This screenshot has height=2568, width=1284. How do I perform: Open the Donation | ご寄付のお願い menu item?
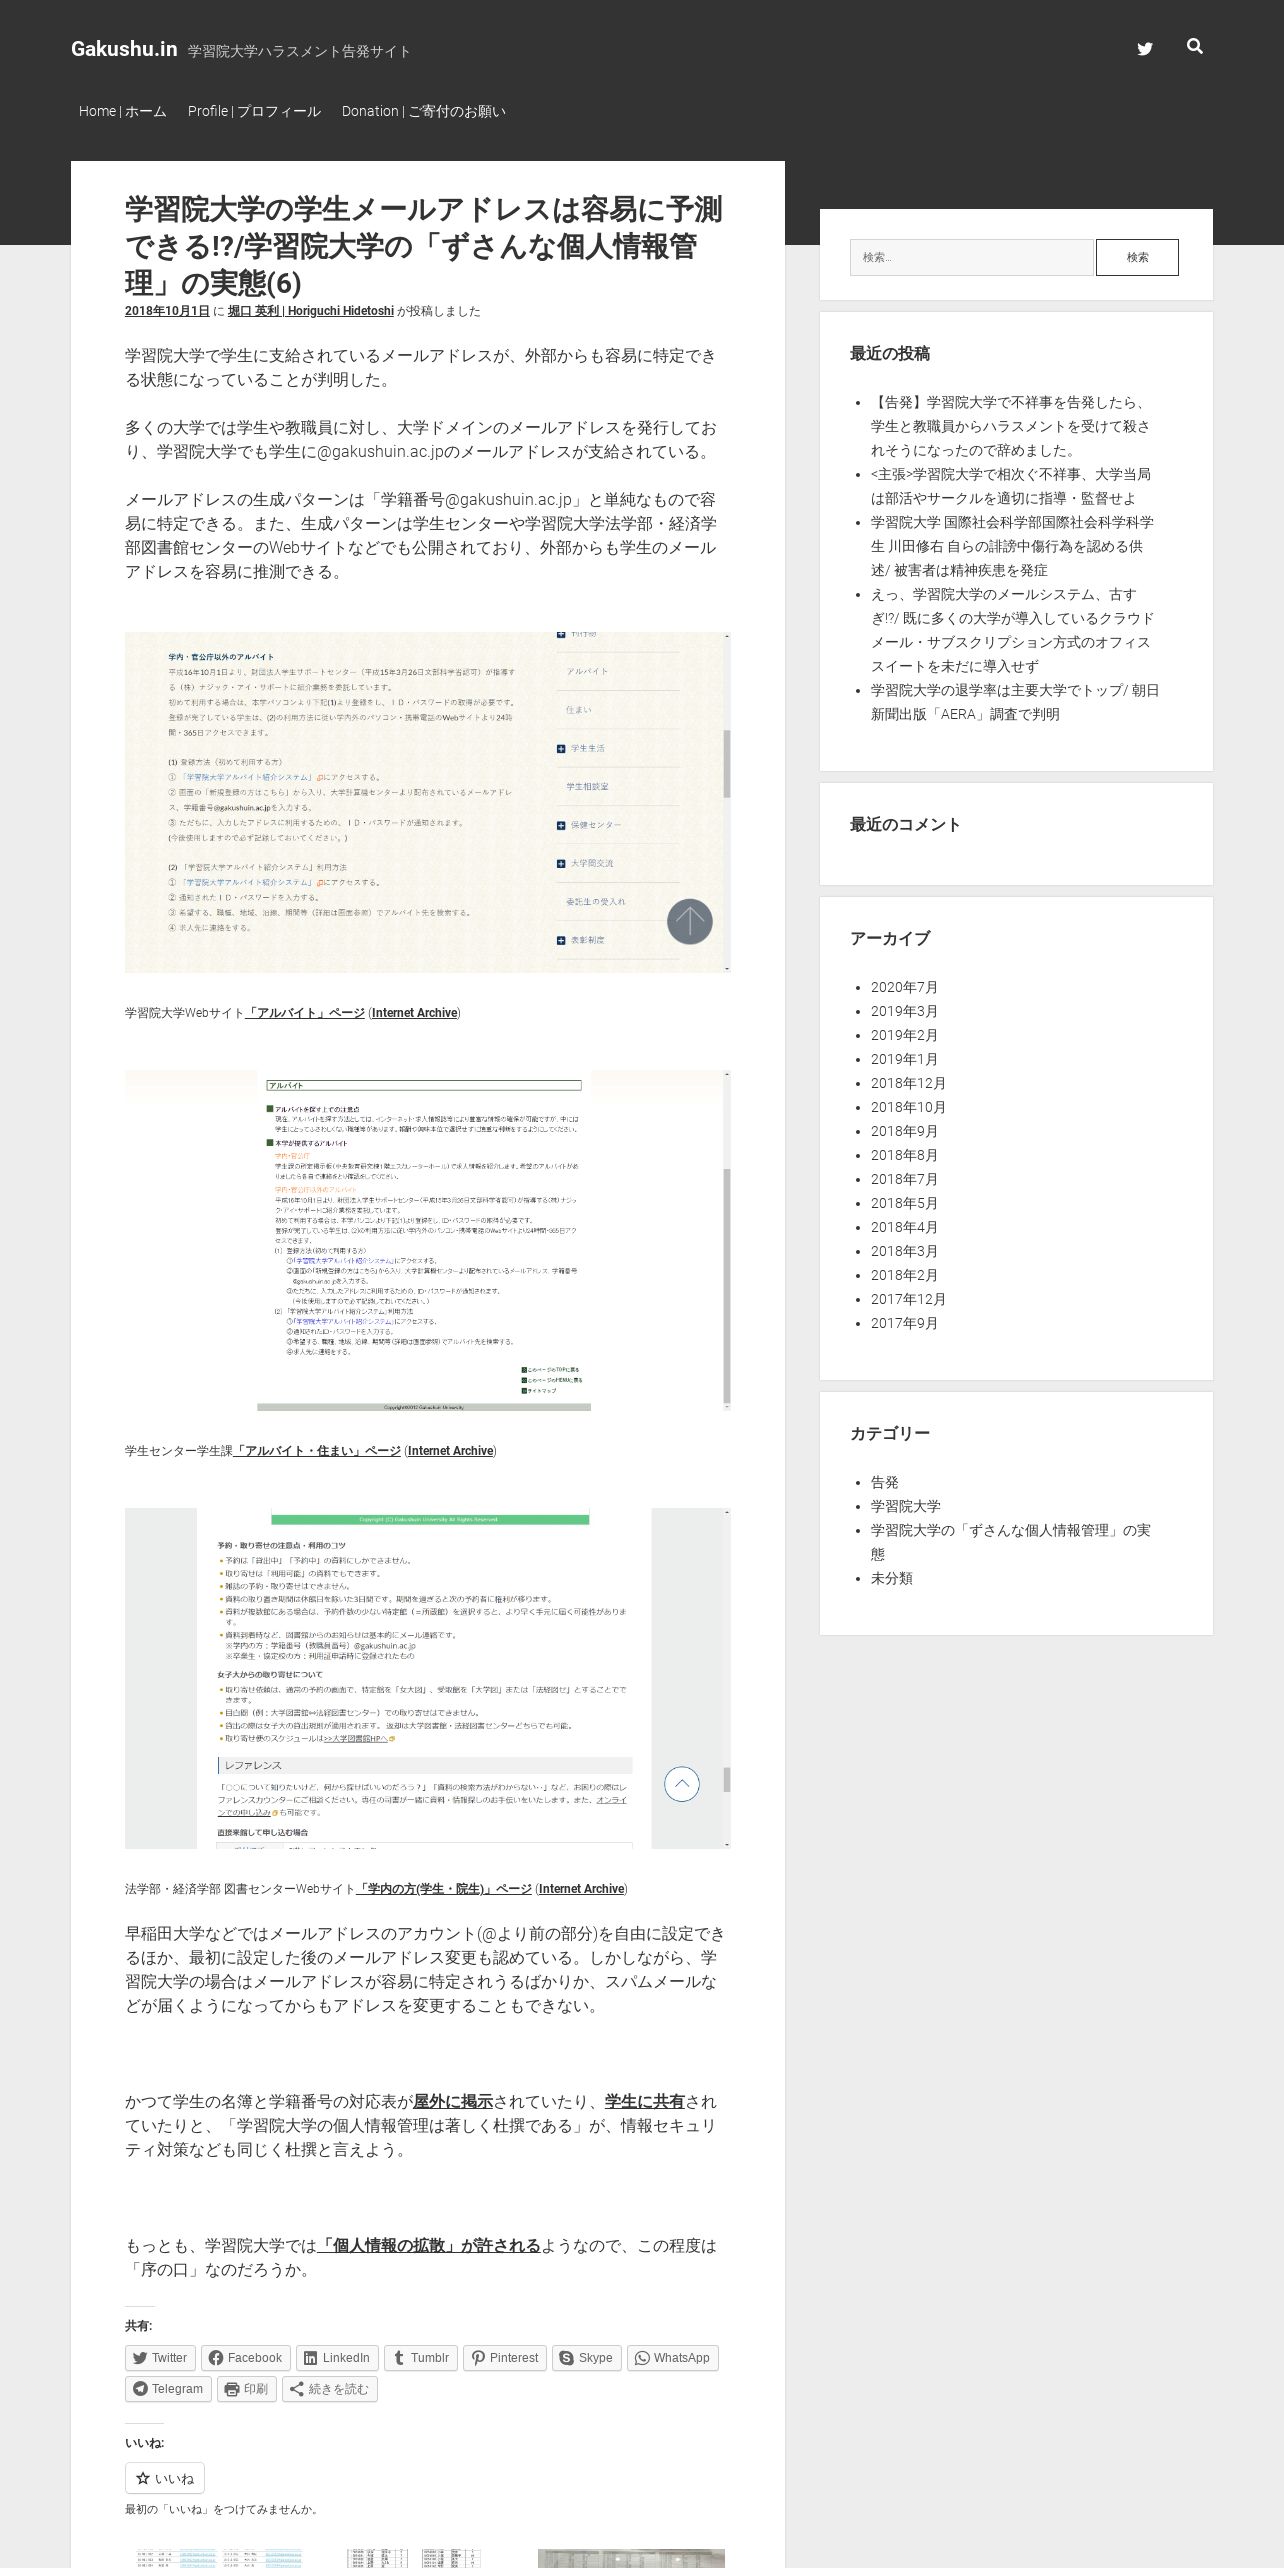424,111
